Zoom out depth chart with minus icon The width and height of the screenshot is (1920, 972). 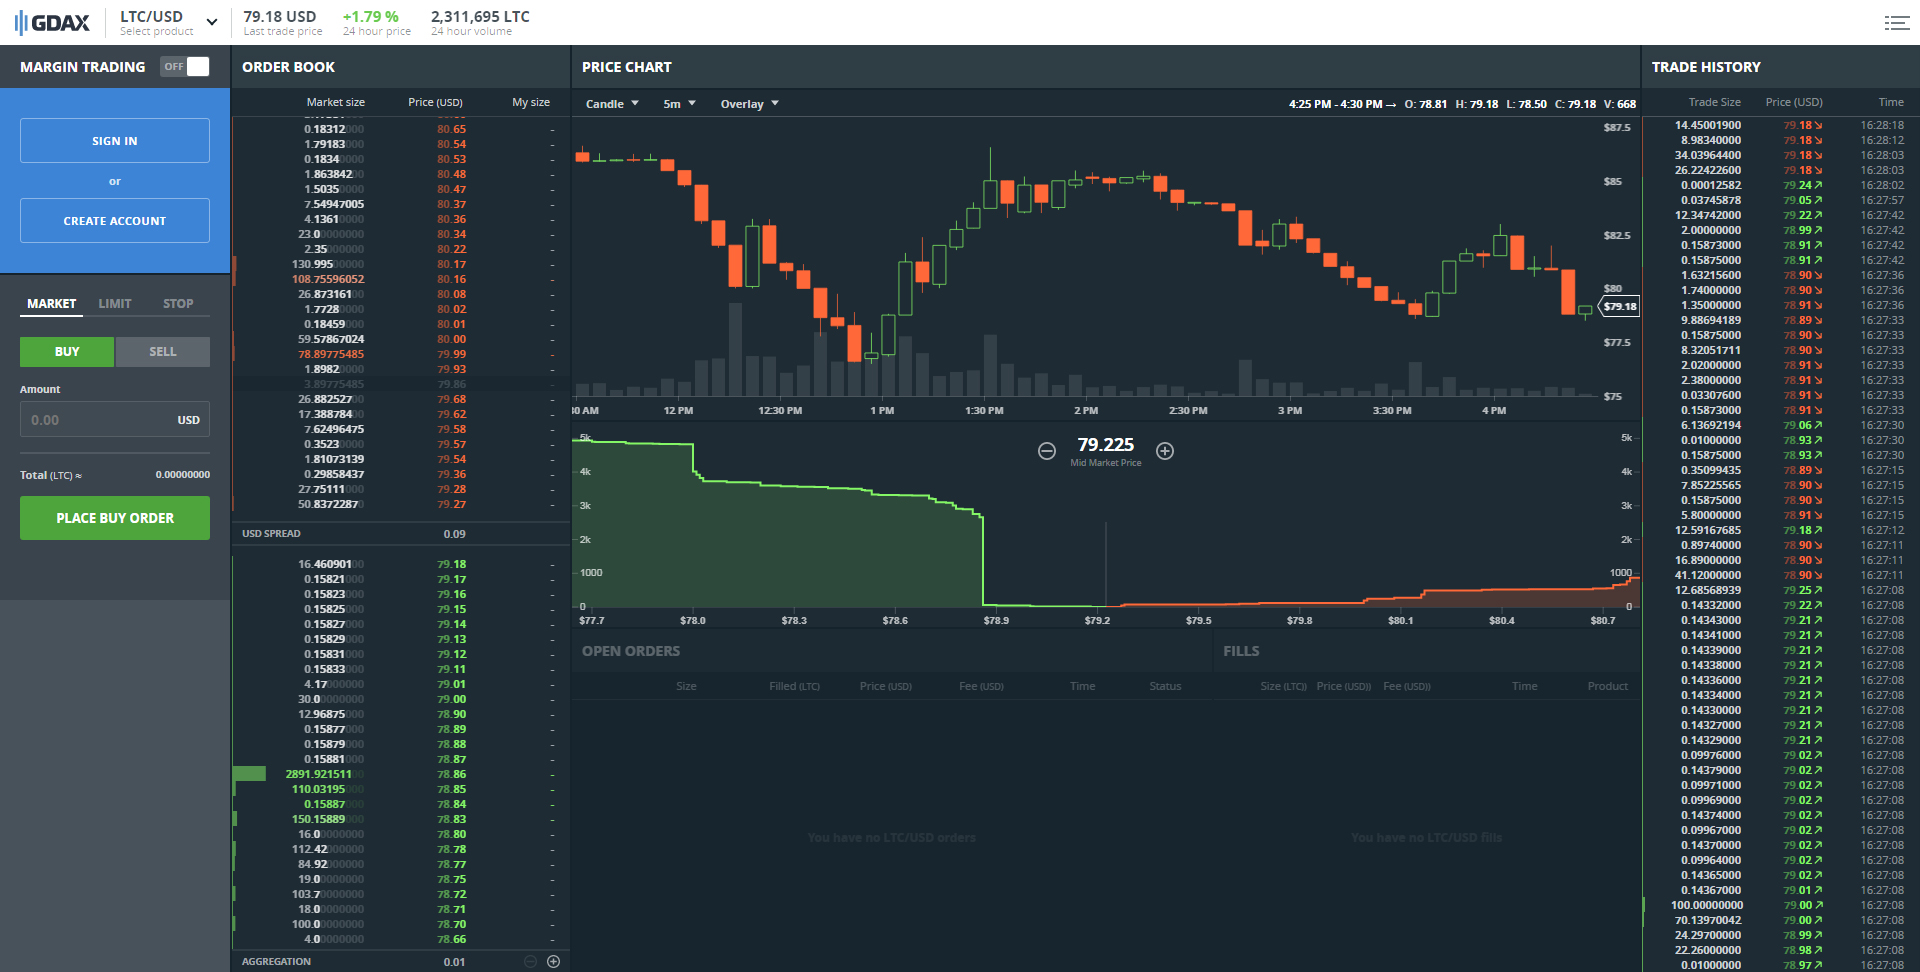1046,451
